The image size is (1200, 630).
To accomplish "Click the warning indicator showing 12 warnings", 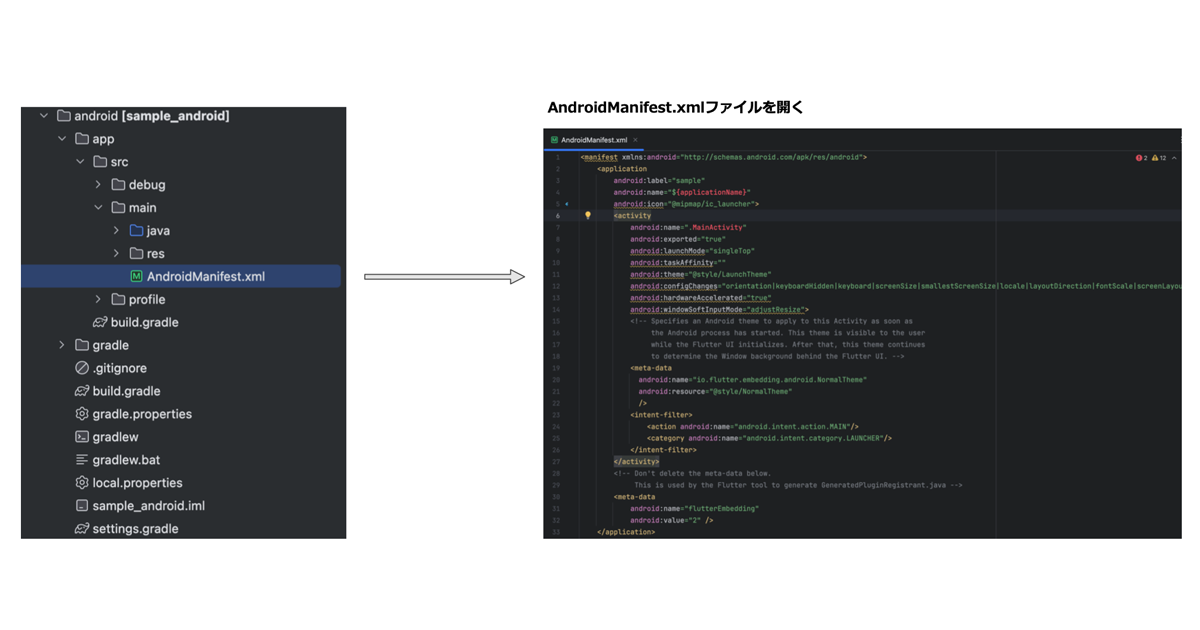I will pos(1157,157).
